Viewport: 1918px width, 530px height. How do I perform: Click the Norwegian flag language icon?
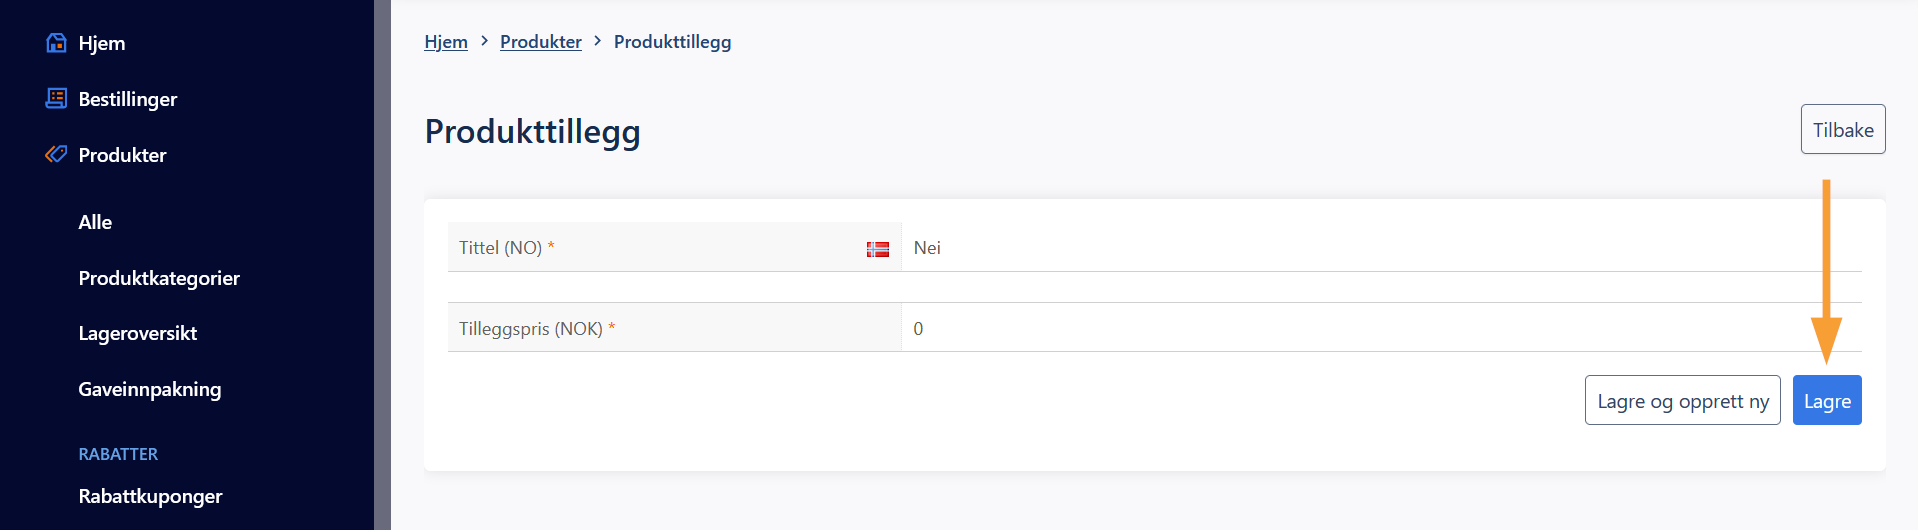[x=878, y=249]
